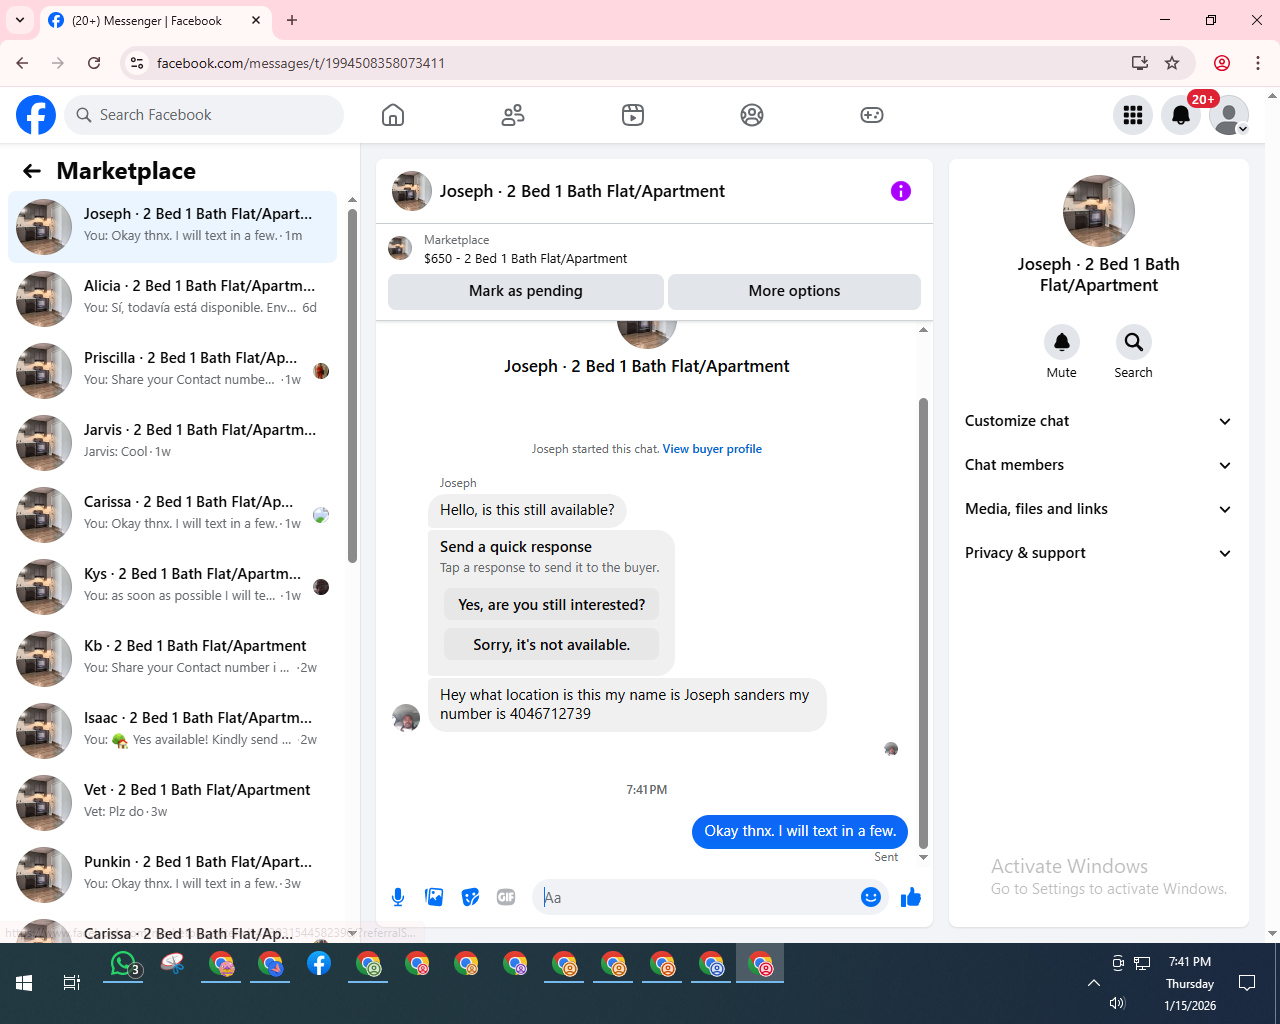Image resolution: width=1280 pixels, height=1024 pixels.
Task: Open the Gaming icon in top navigation
Action: (872, 115)
